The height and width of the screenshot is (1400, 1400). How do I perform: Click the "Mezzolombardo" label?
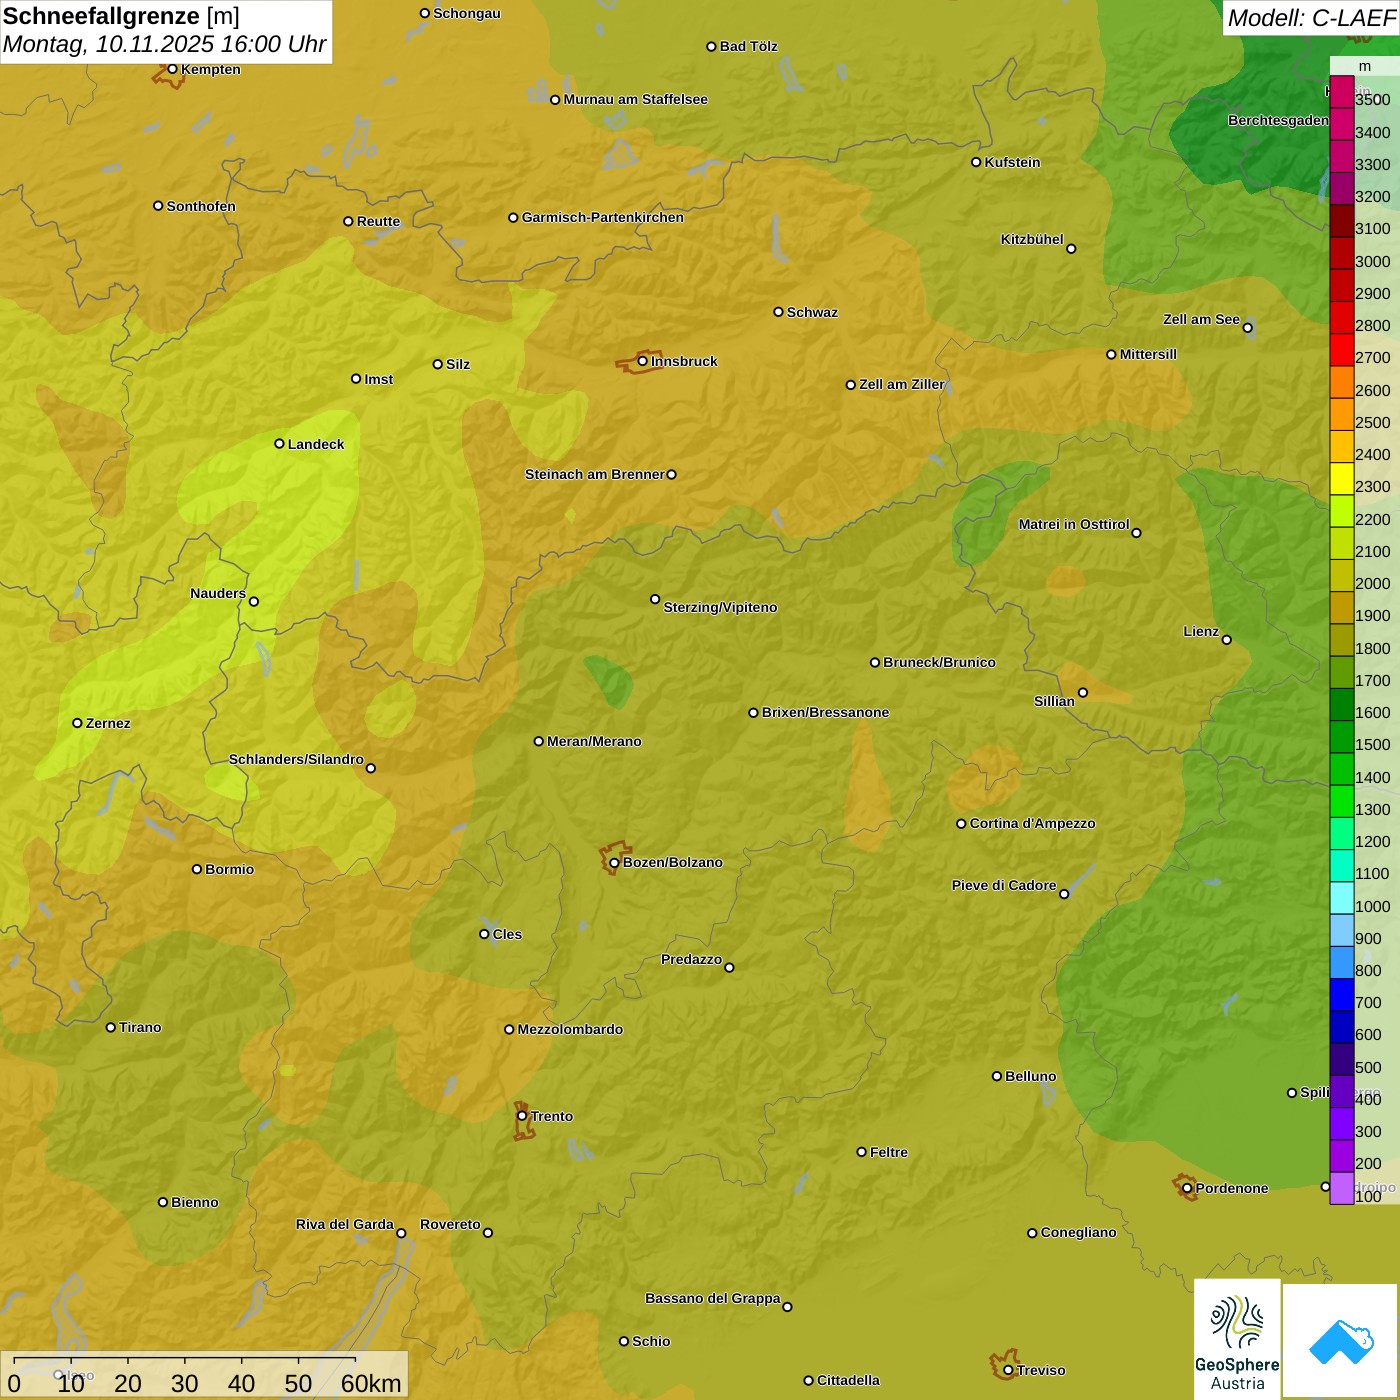click(x=570, y=1029)
